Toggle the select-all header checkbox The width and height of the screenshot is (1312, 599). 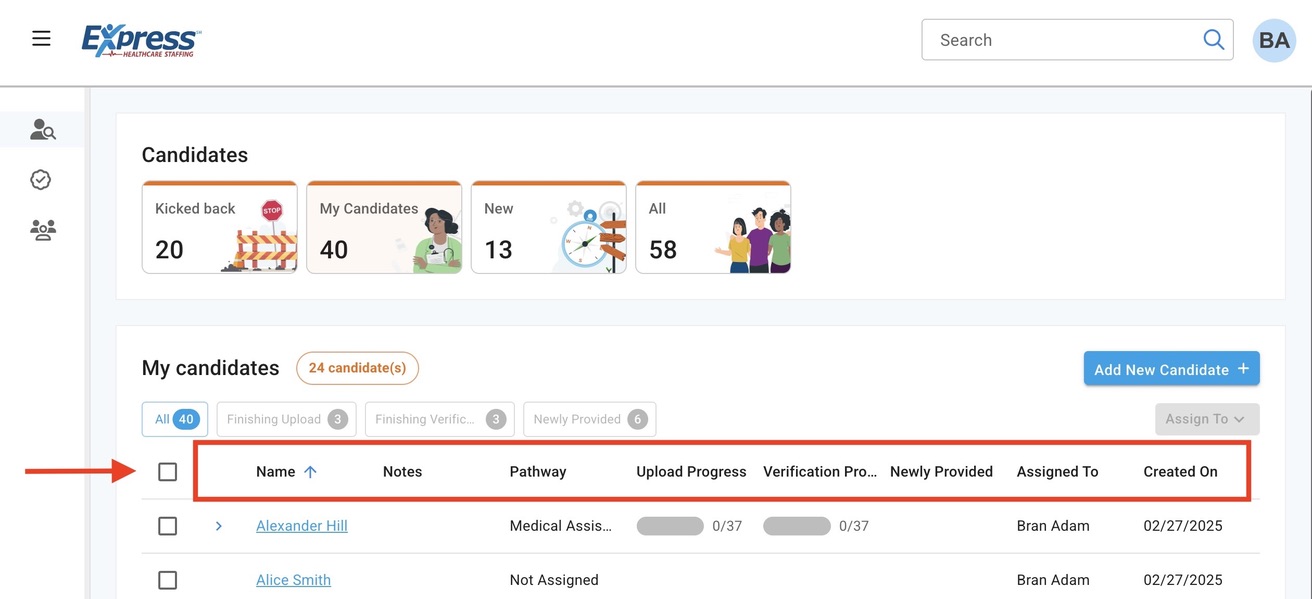coord(168,472)
